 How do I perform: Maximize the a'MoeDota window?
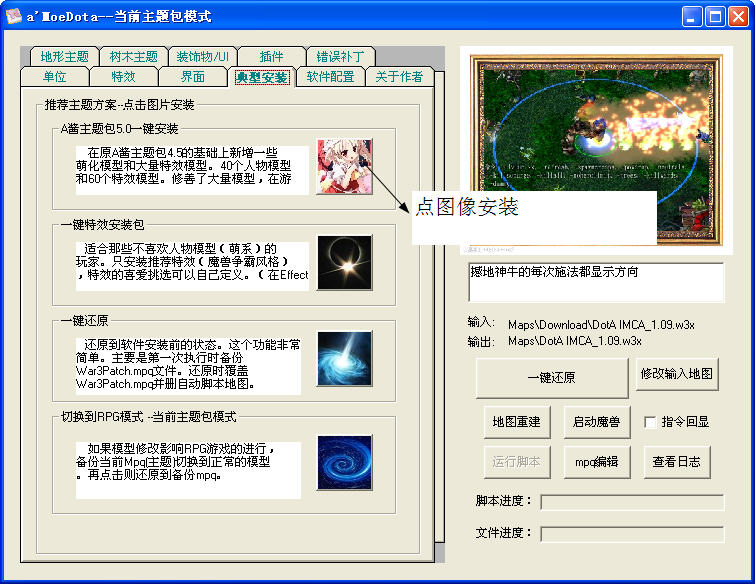[x=715, y=17]
